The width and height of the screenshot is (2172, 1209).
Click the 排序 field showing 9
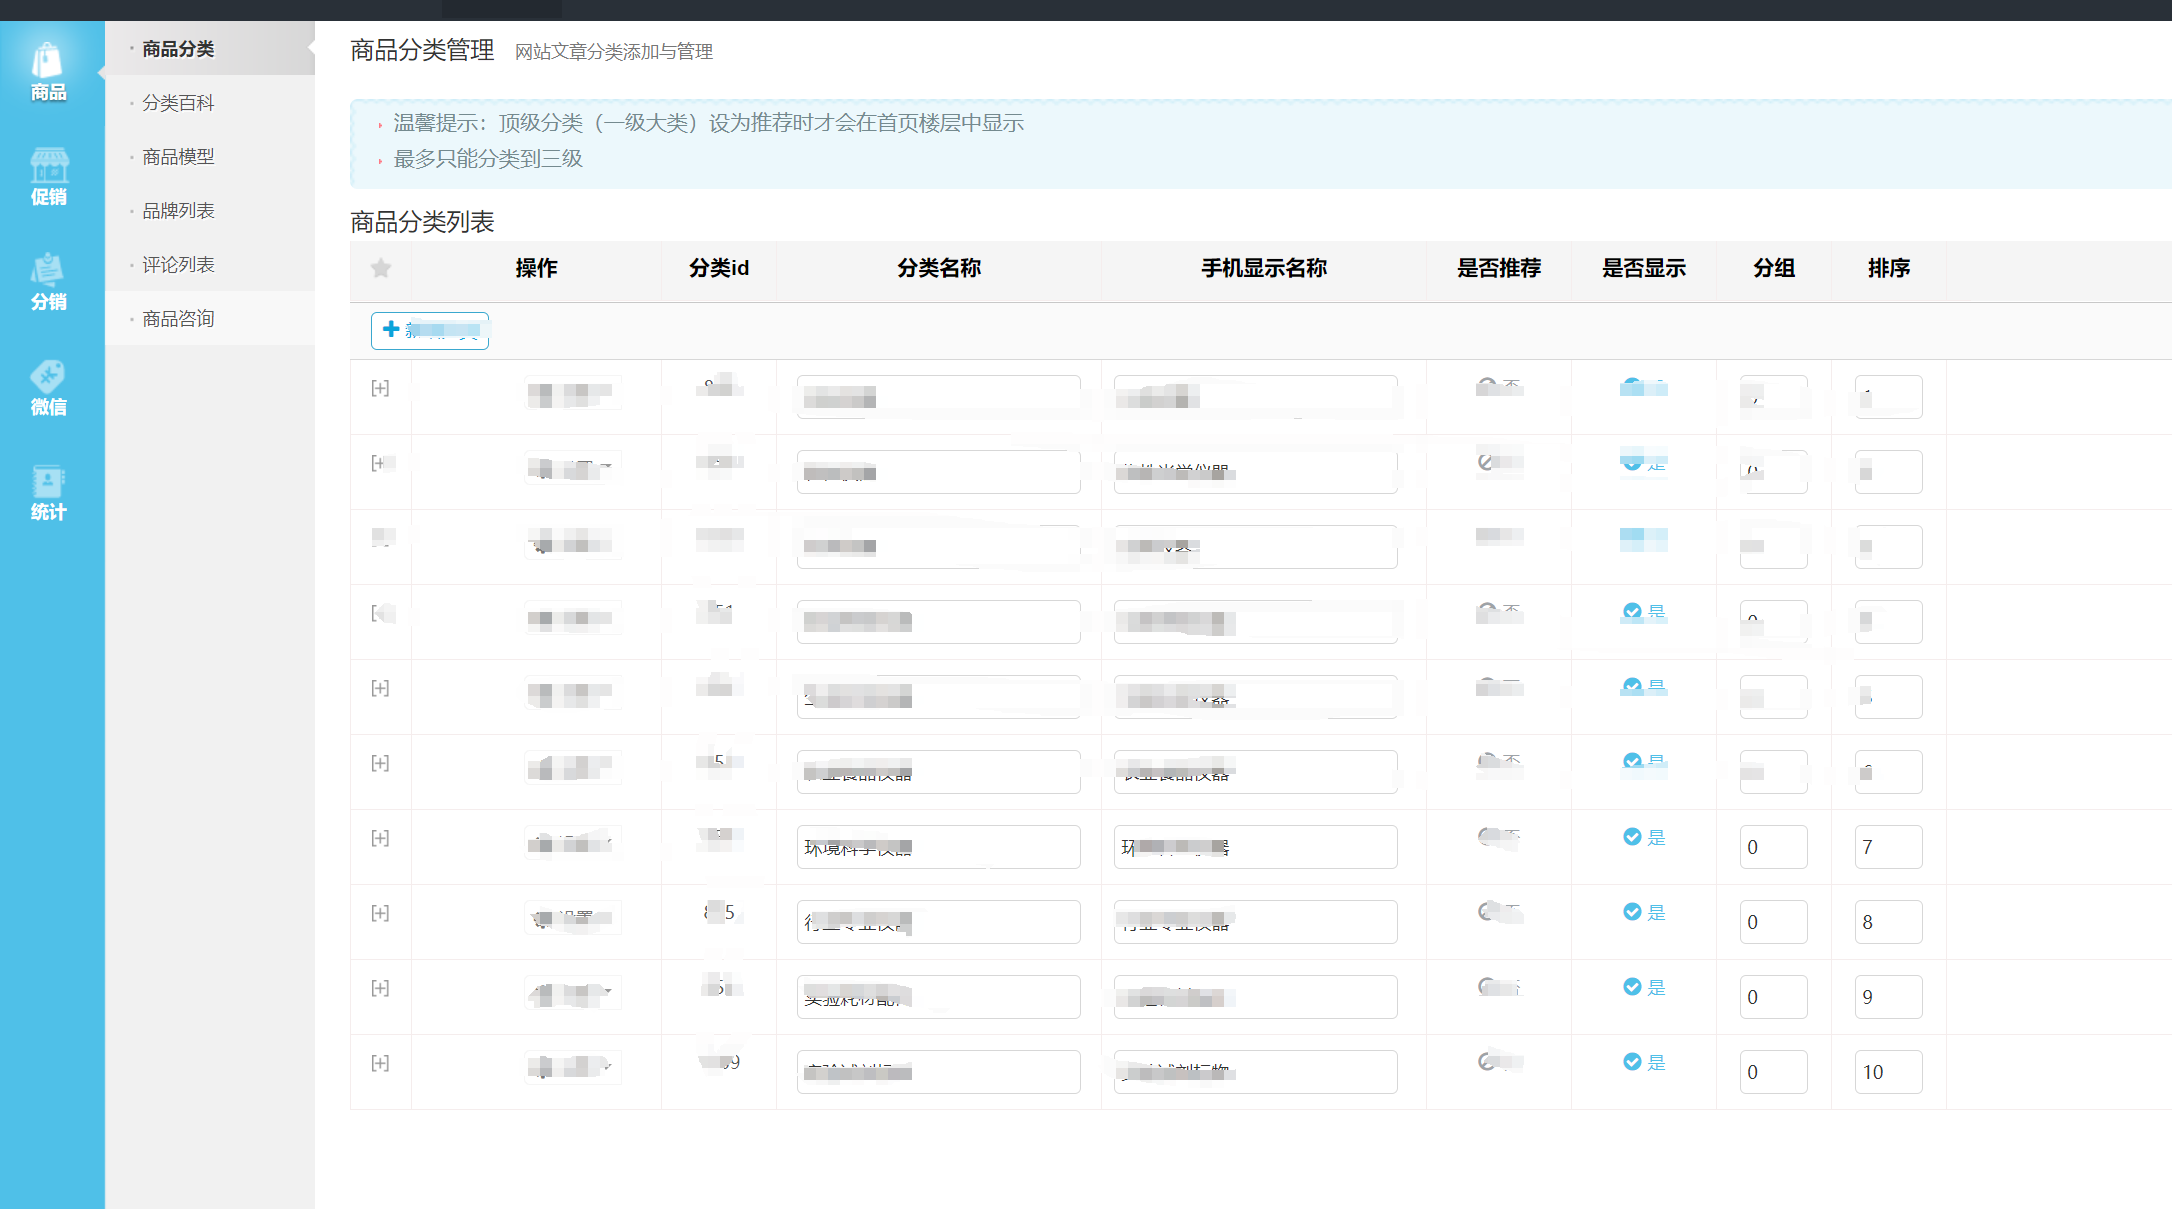[1888, 997]
